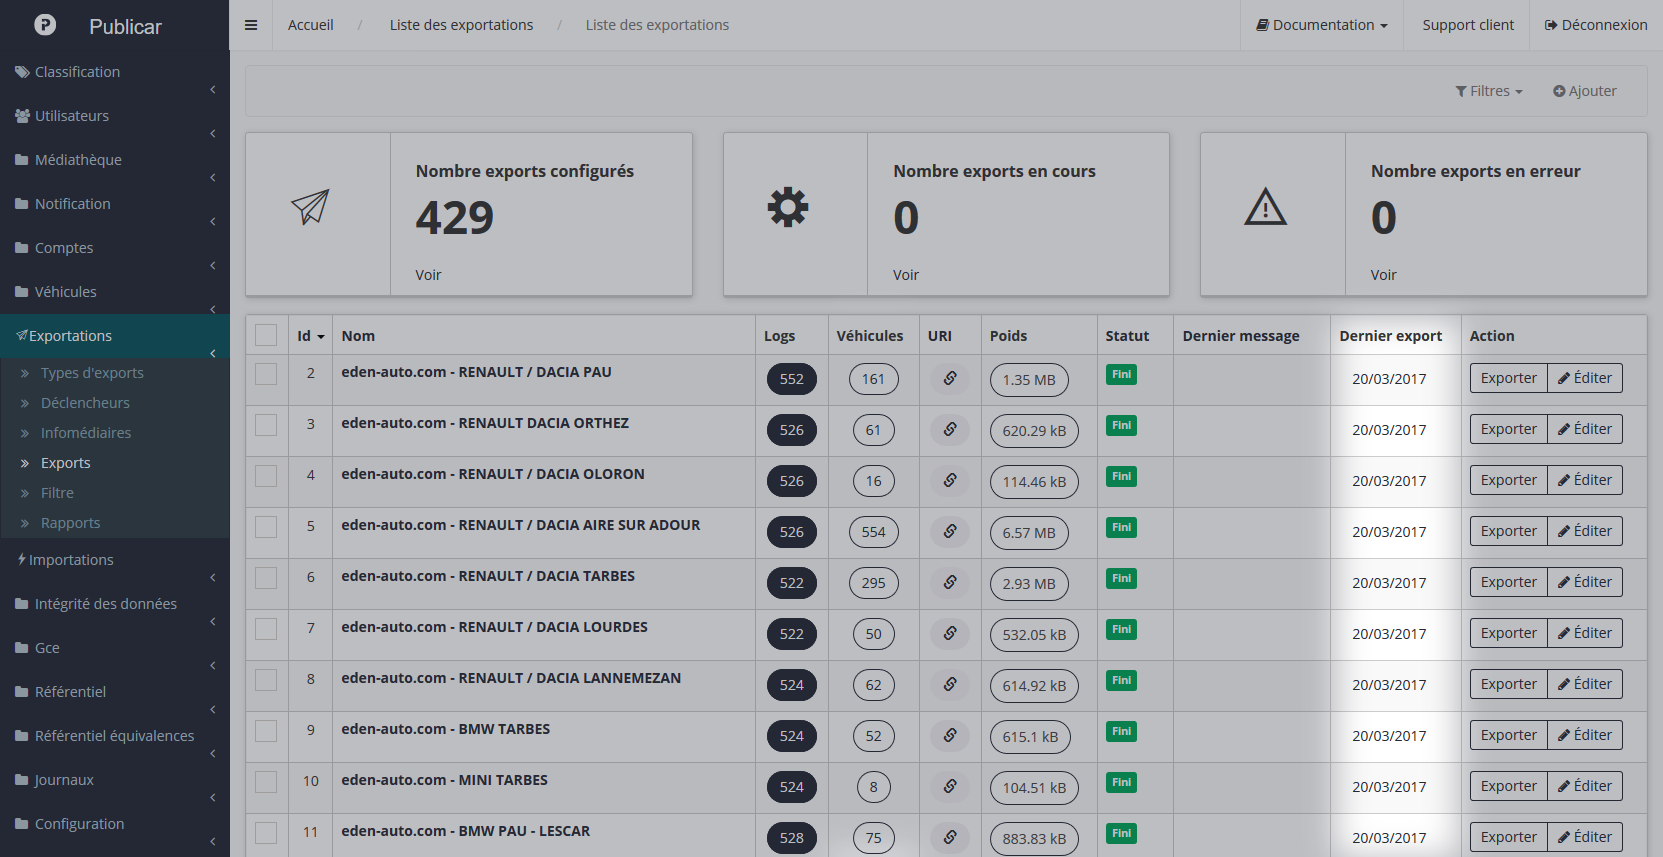The height and width of the screenshot is (857, 1663).
Task: Click the warning triangle icon in the exports en erreur card
Action: pos(1266,207)
